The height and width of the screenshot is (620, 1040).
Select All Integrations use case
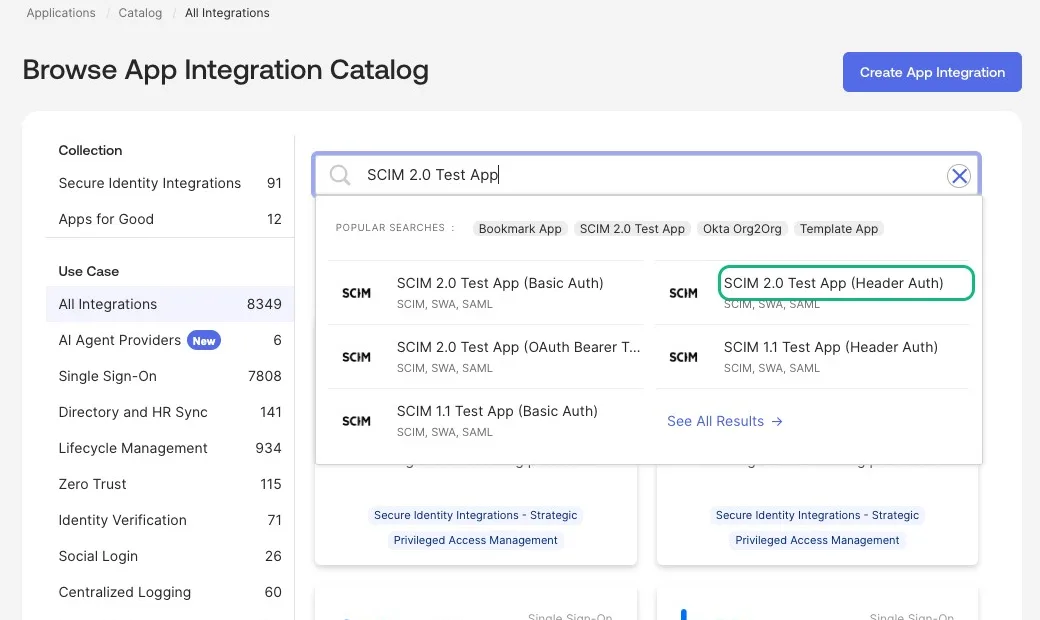click(x=170, y=304)
